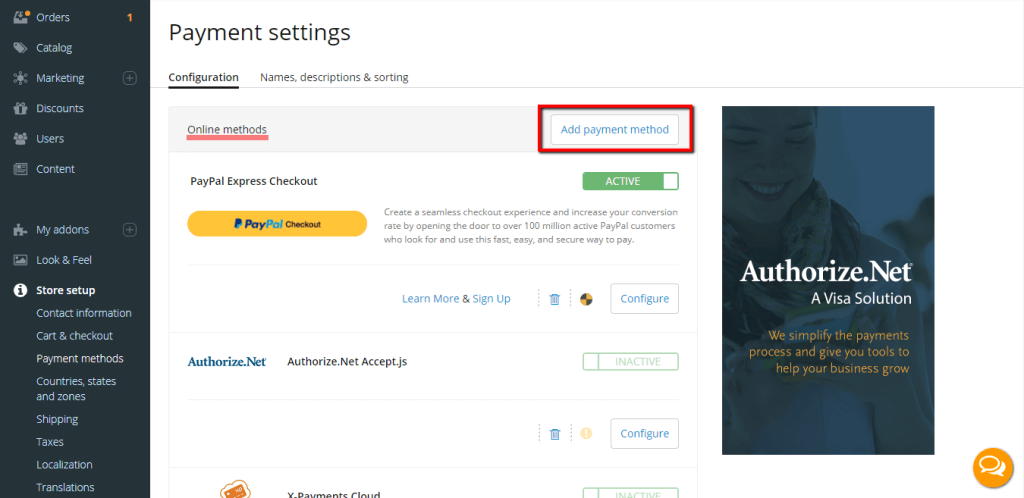
Task: Open Orders from the sidebar icon
Action: coord(21,18)
